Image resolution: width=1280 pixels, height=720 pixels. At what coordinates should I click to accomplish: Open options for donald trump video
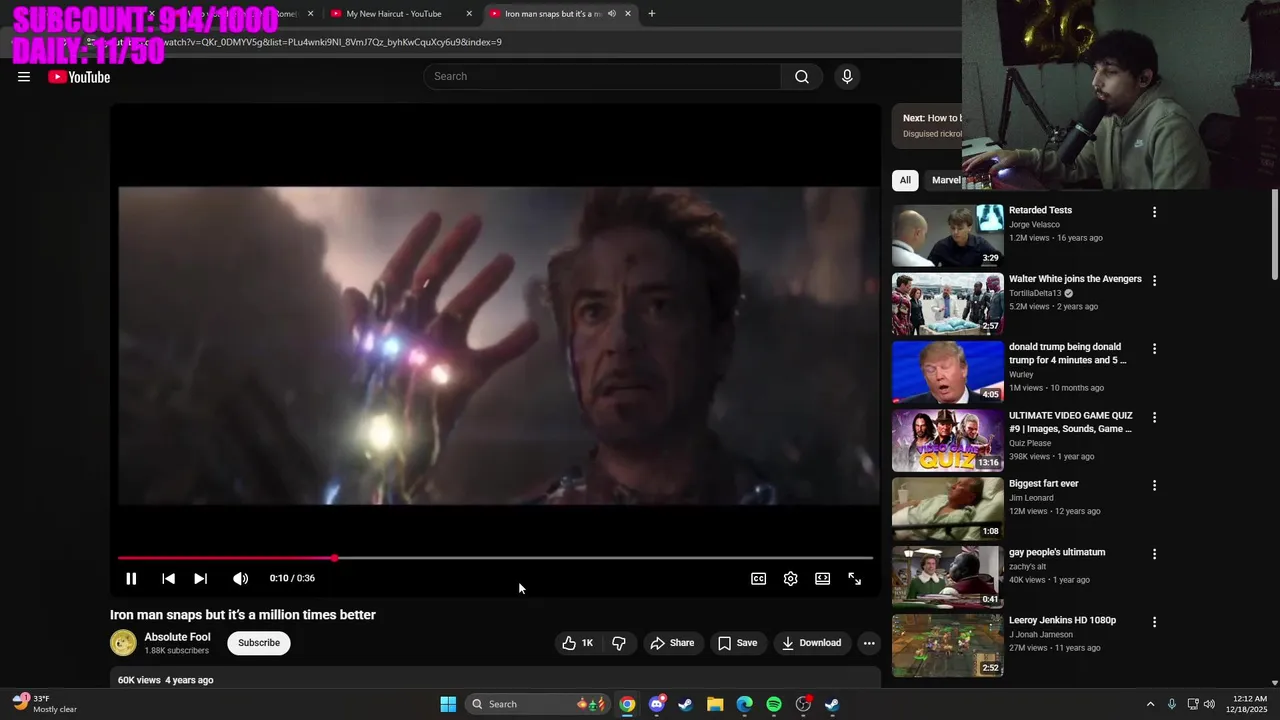click(x=1154, y=349)
